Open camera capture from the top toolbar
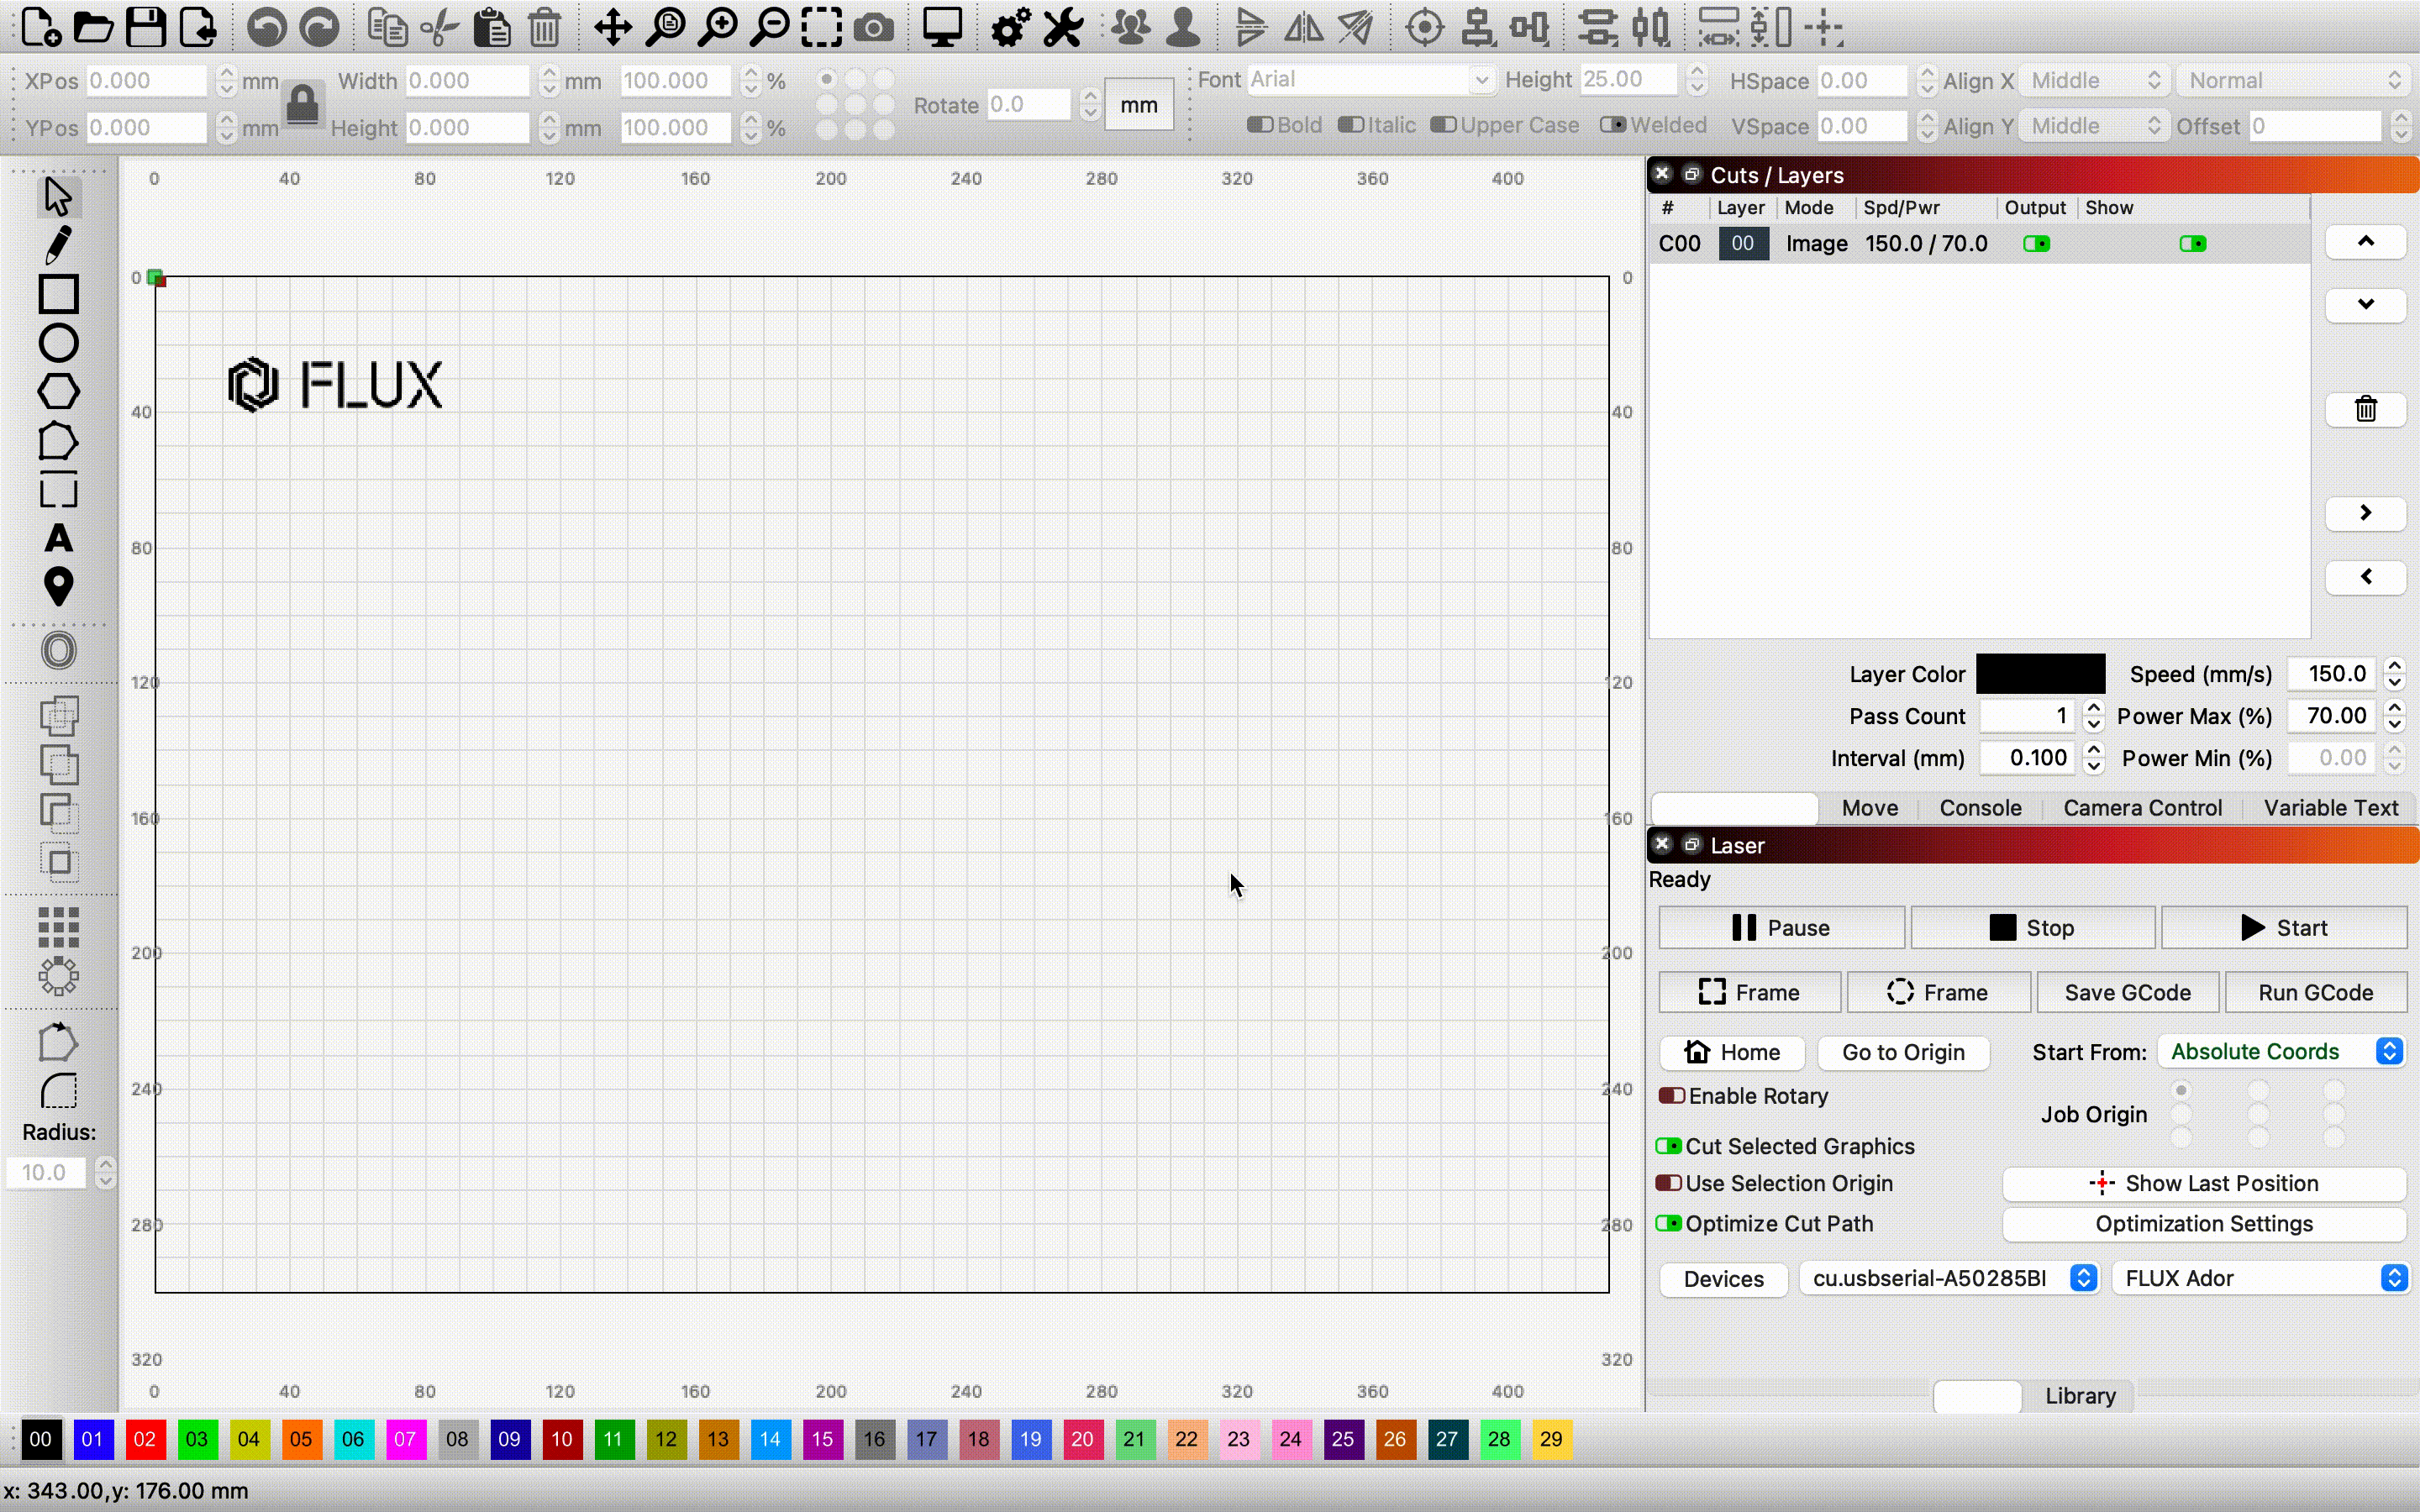 point(873,27)
